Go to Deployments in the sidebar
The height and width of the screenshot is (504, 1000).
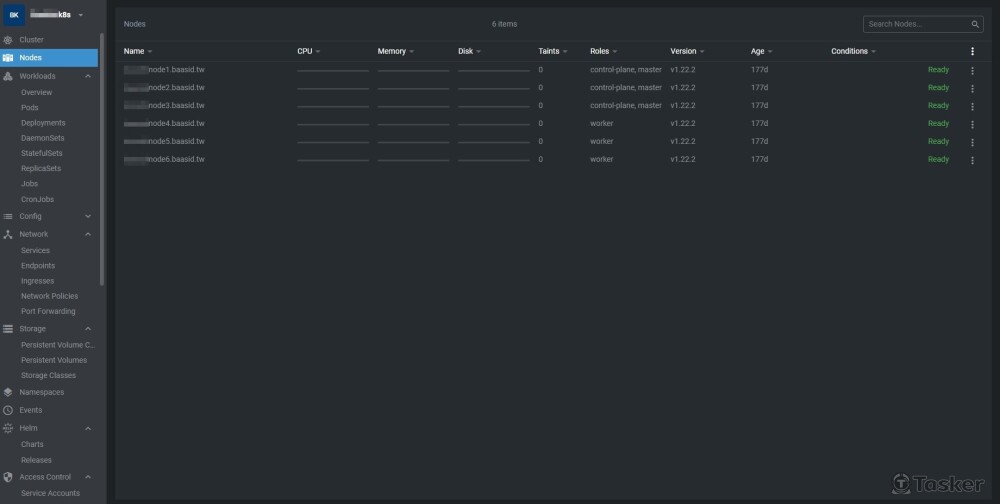(x=43, y=123)
